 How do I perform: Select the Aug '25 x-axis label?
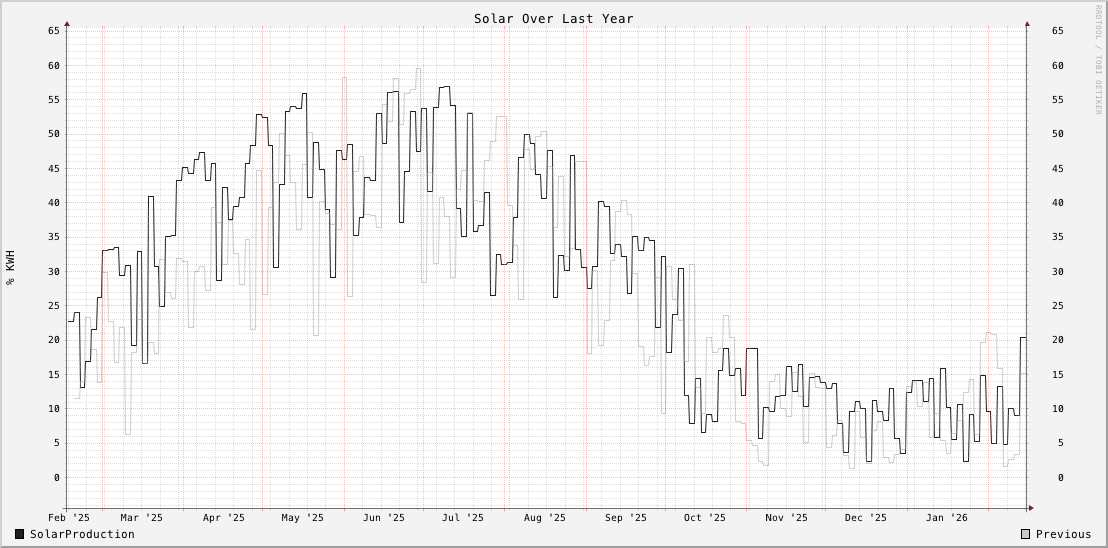point(544,518)
